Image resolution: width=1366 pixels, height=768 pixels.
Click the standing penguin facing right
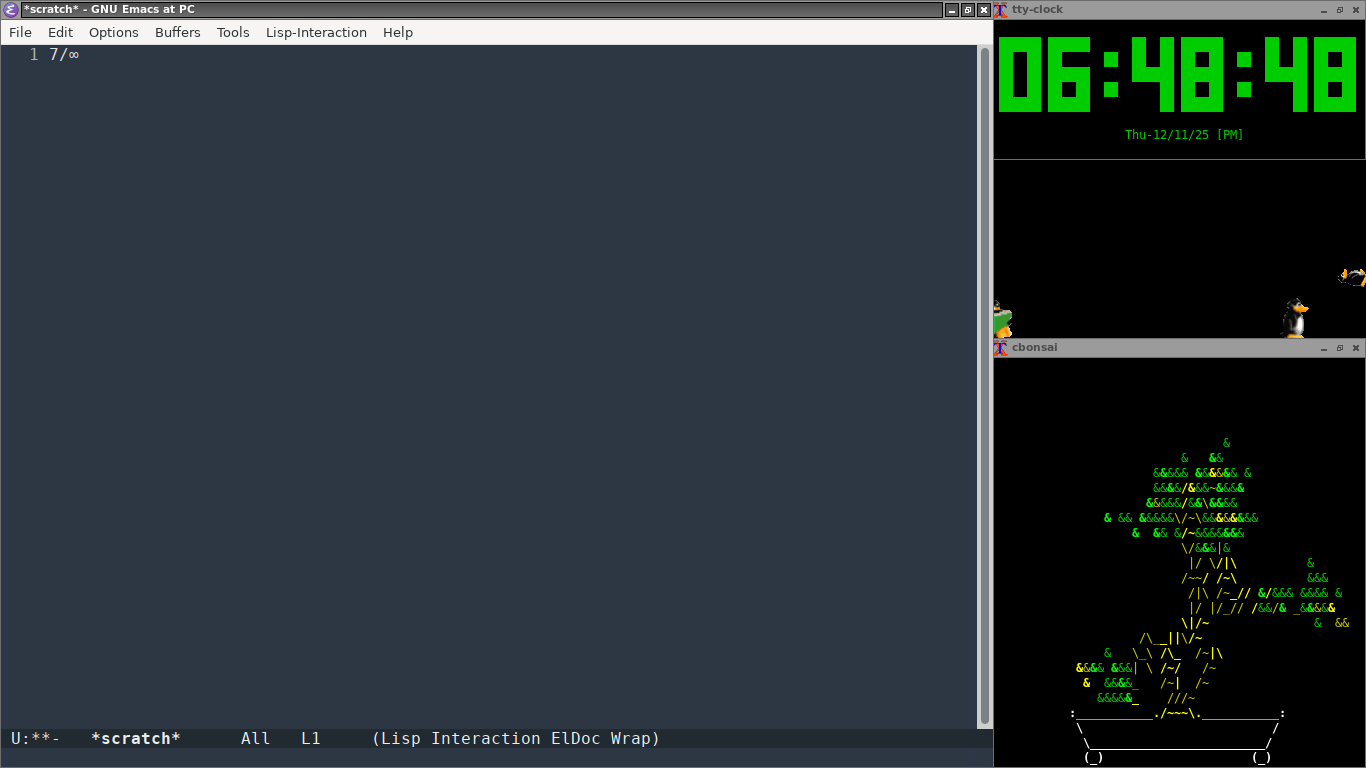pyautogui.click(x=1295, y=318)
